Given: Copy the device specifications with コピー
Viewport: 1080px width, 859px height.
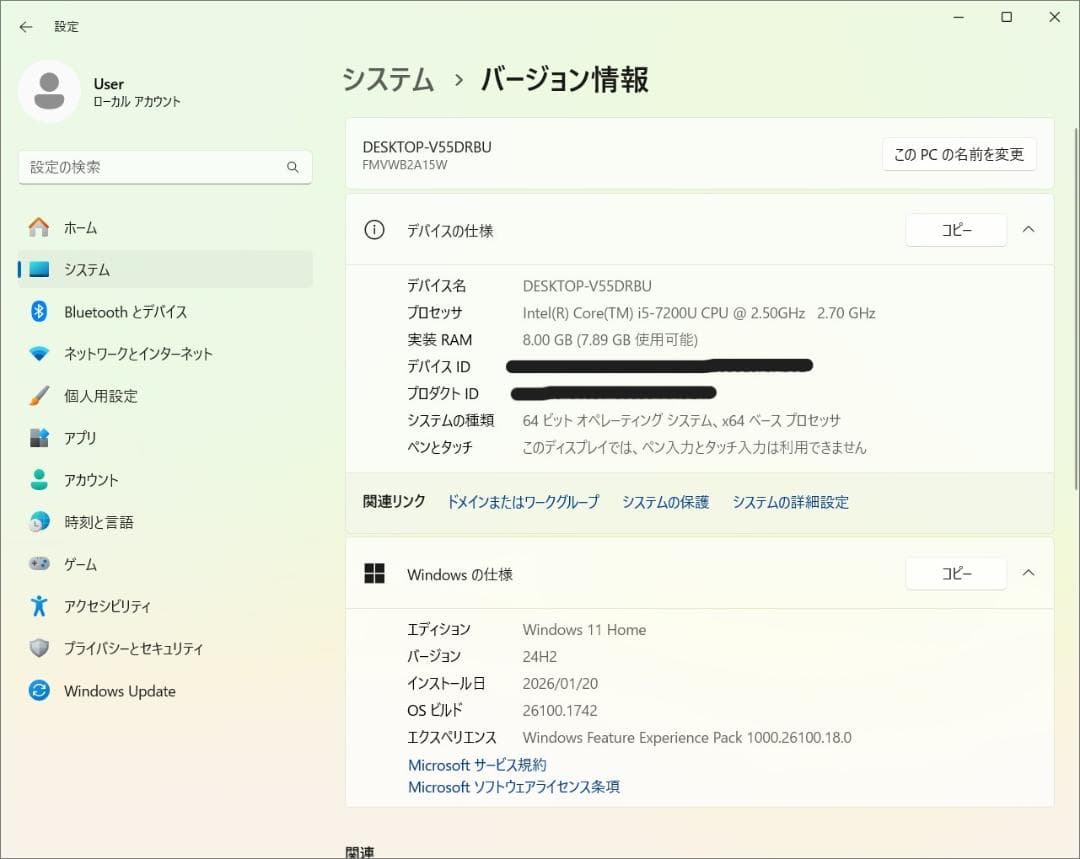Looking at the screenshot, I should pos(955,229).
